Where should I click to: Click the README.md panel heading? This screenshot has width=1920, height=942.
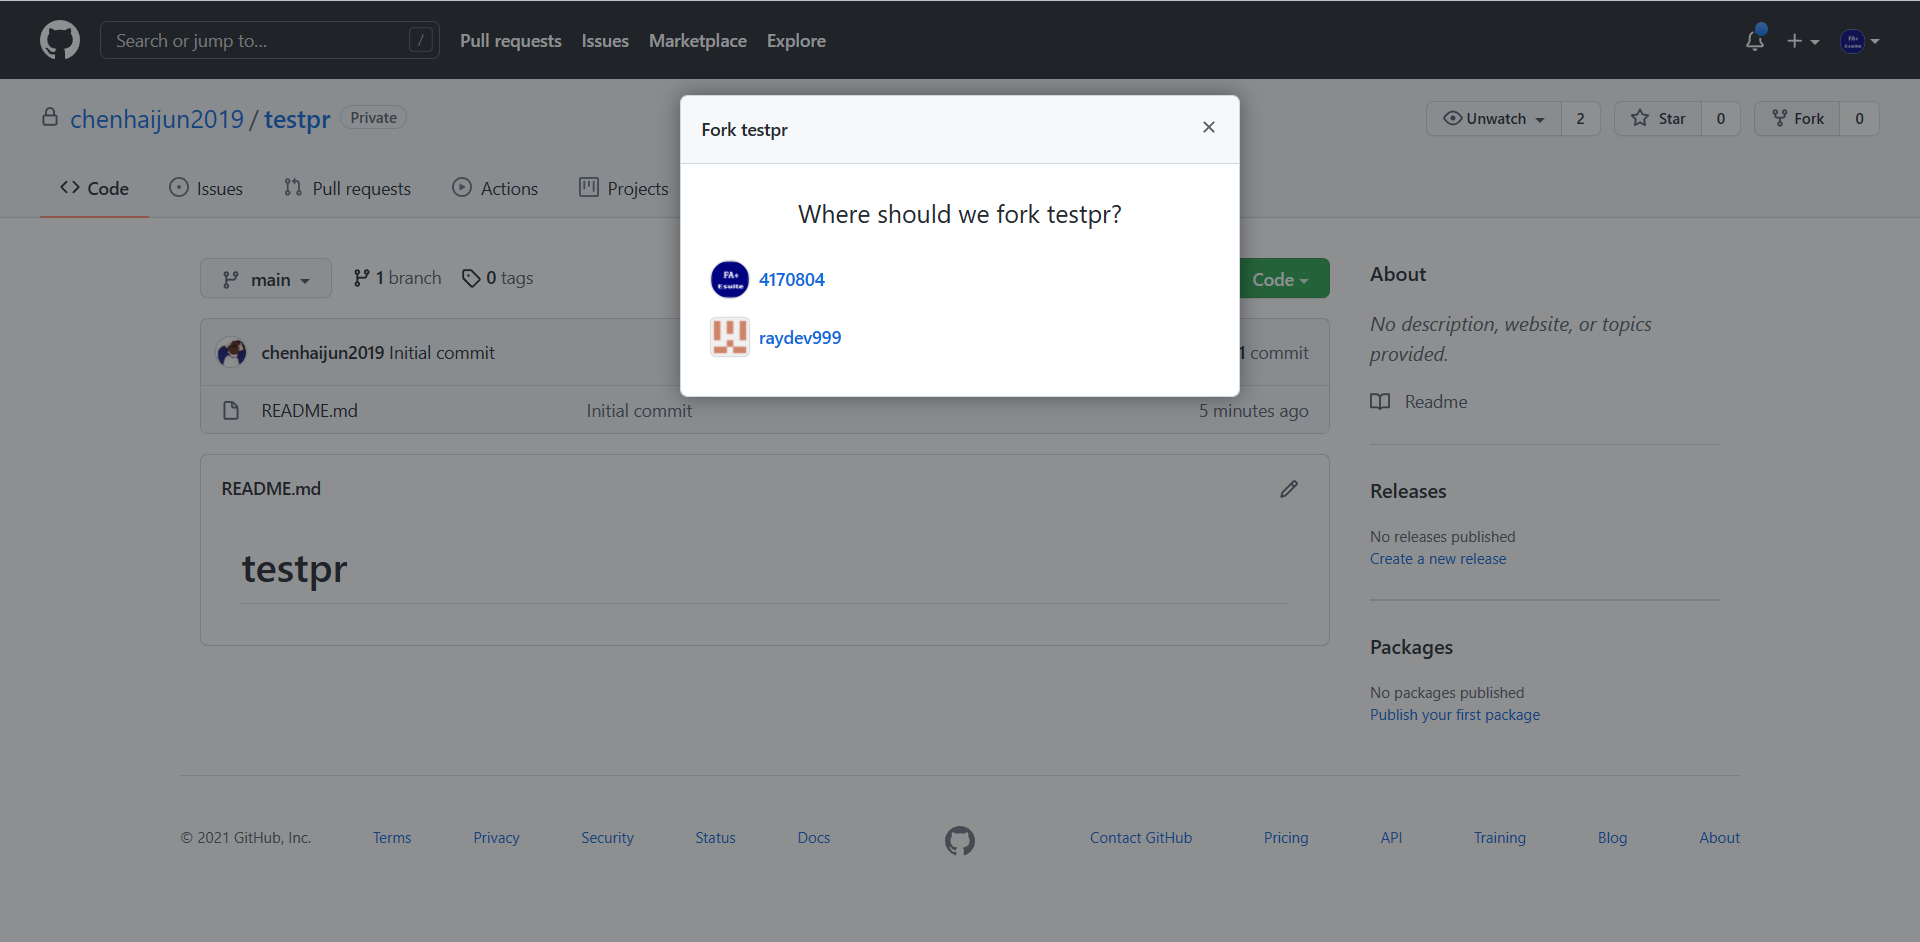pyautogui.click(x=271, y=489)
